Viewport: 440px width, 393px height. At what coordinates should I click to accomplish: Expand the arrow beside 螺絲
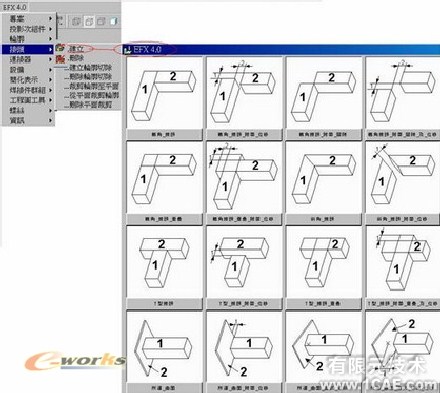click(x=50, y=110)
